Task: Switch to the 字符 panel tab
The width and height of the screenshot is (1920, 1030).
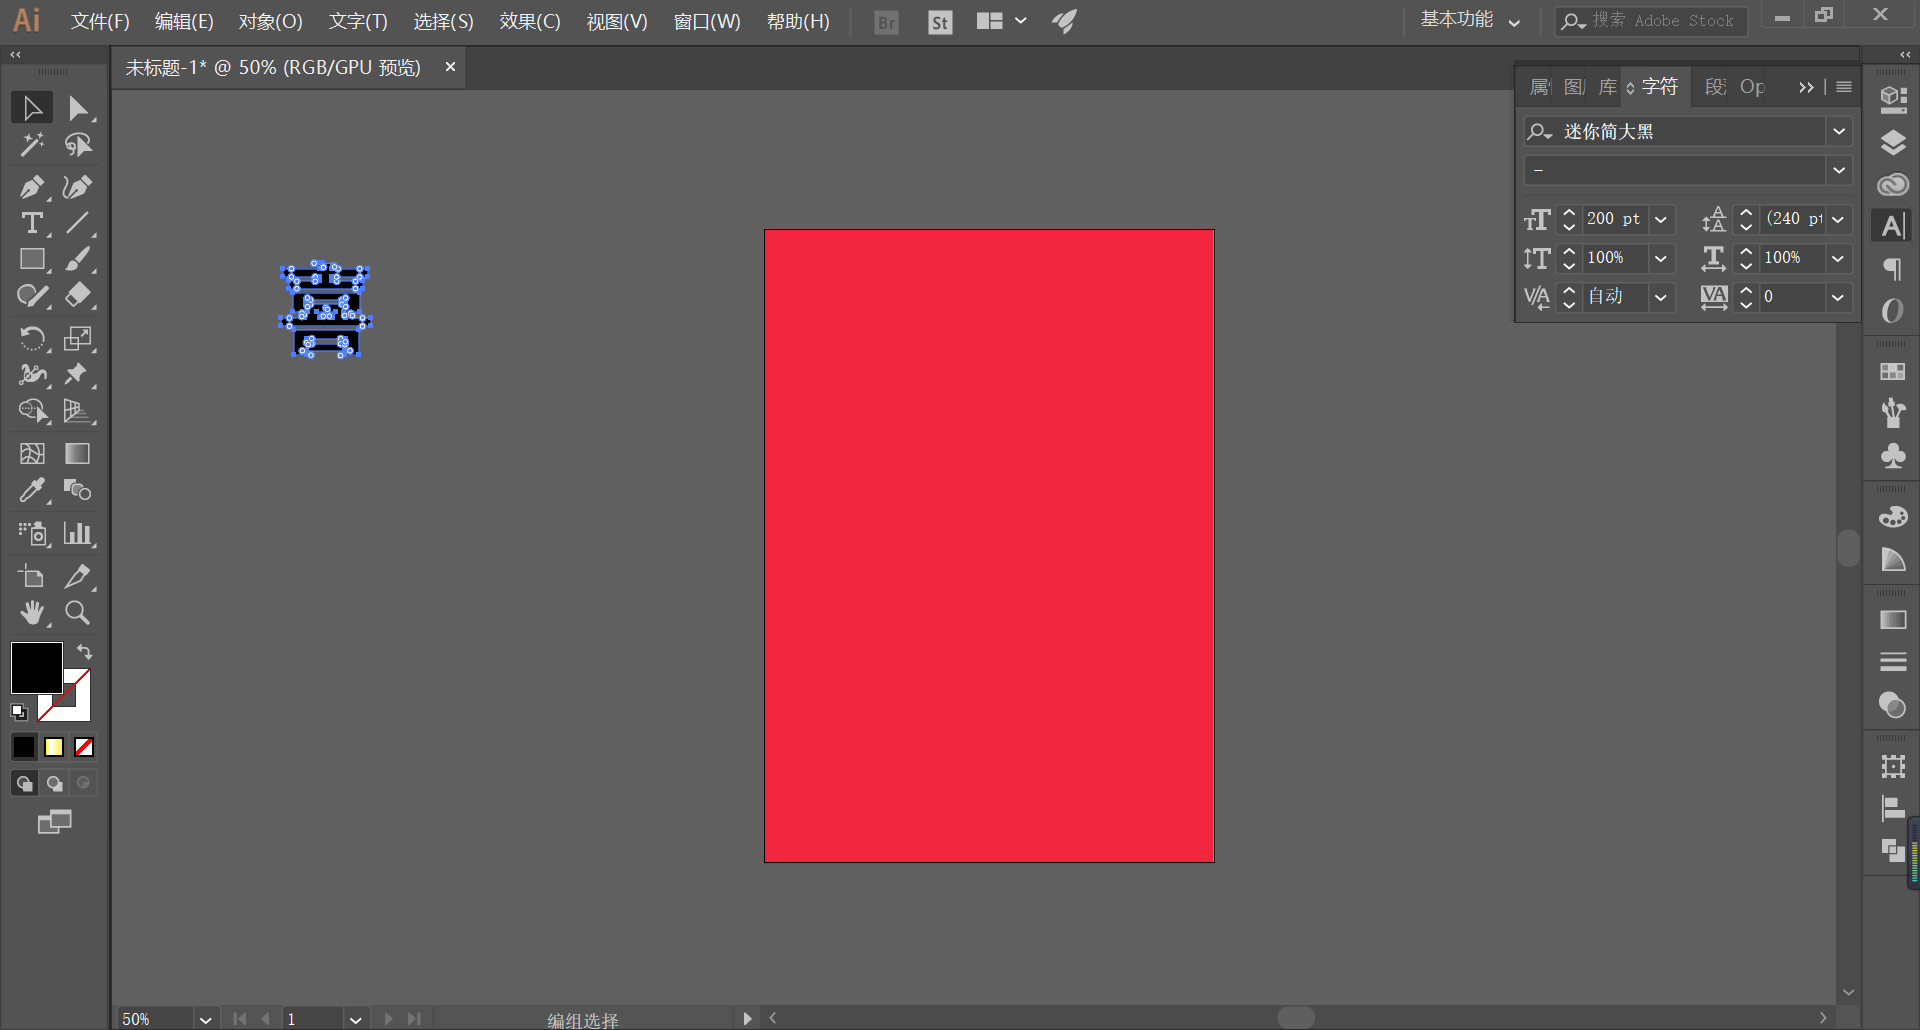Action: (1659, 87)
